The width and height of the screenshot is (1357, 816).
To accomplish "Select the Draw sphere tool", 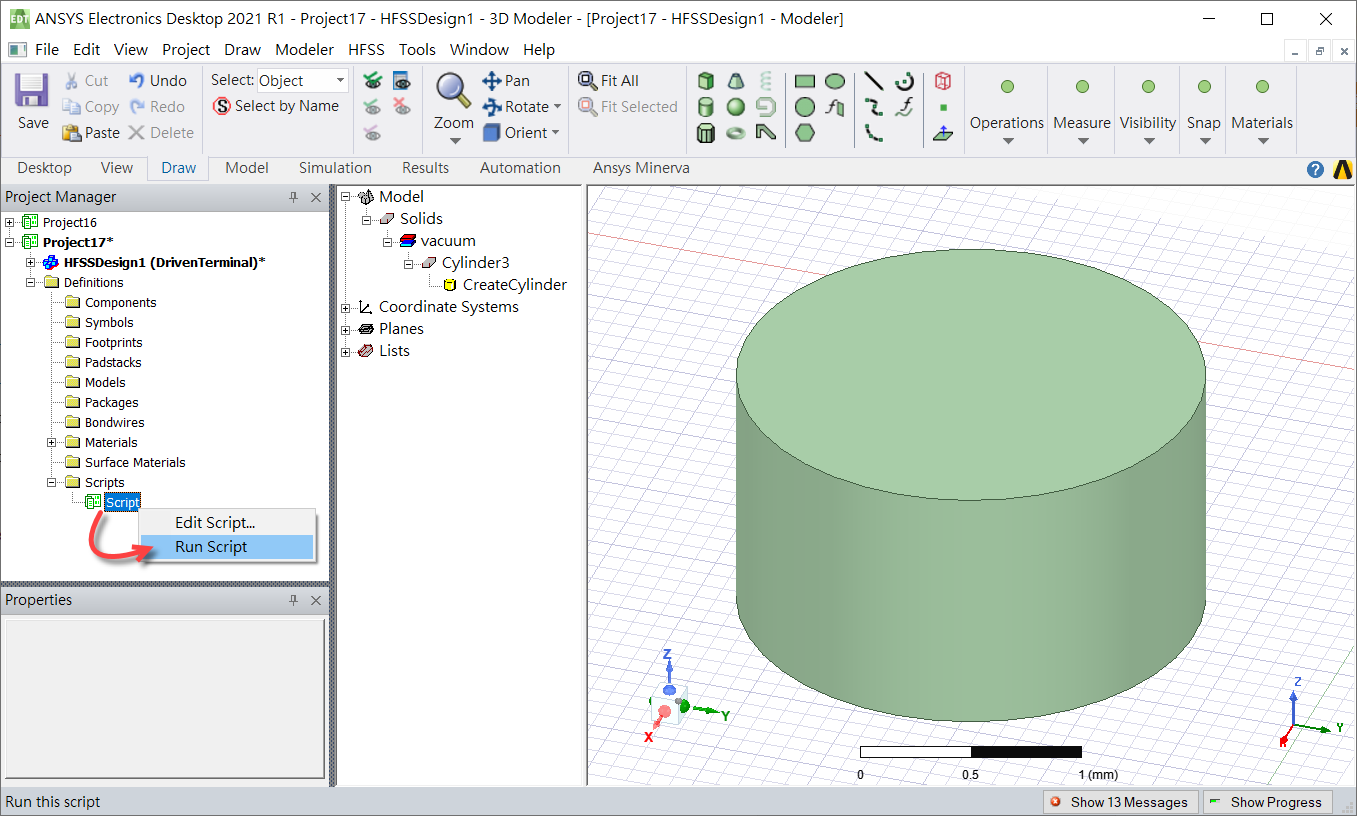I will coord(736,107).
